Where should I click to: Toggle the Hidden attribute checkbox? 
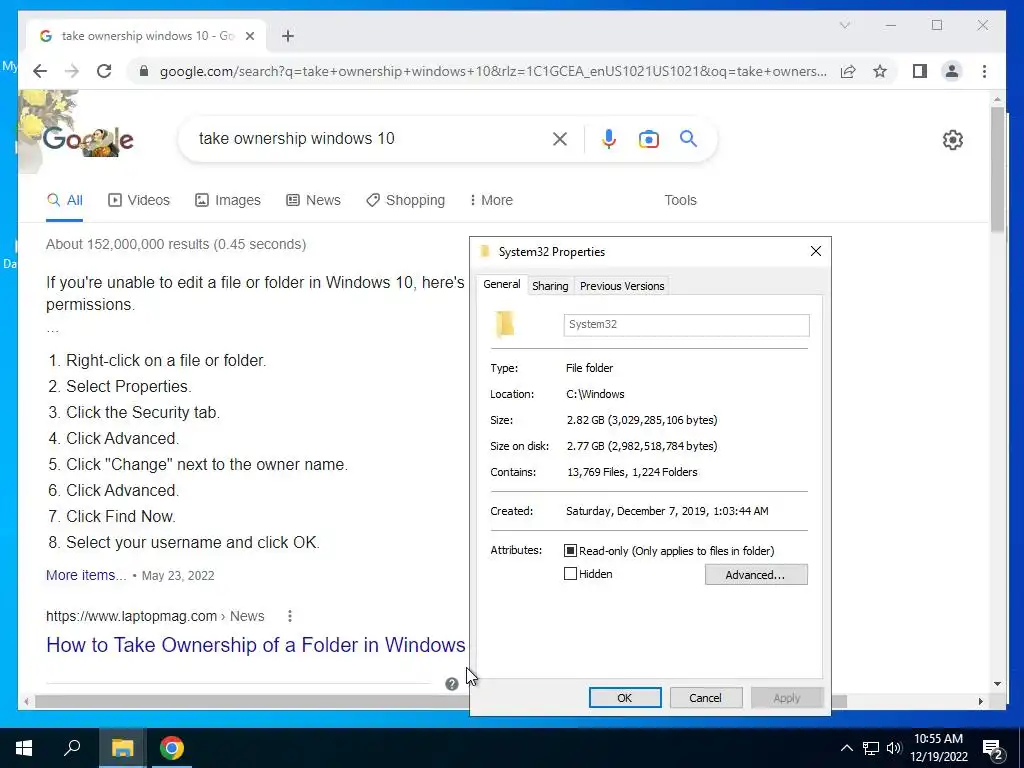570,574
